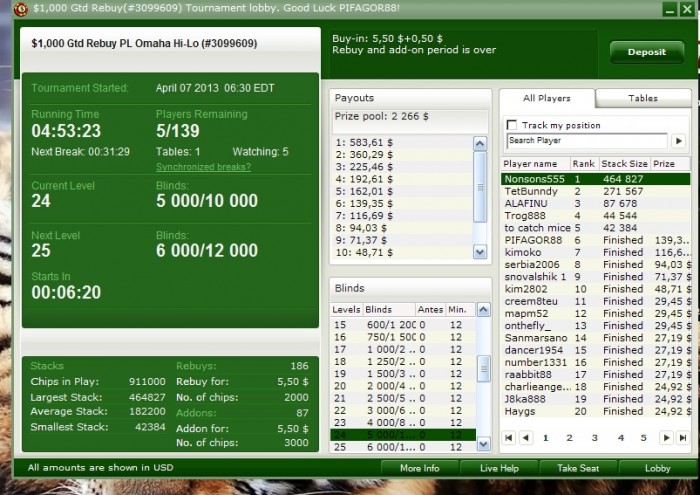The width and height of the screenshot is (700, 495).
Task: Click Blinds list scroll down arrow
Action: tap(484, 444)
